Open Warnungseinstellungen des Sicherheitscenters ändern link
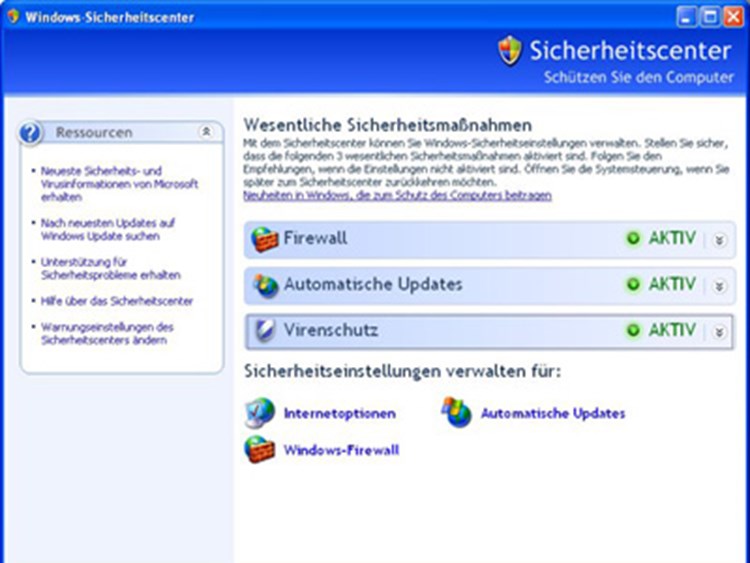 pos(107,334)
